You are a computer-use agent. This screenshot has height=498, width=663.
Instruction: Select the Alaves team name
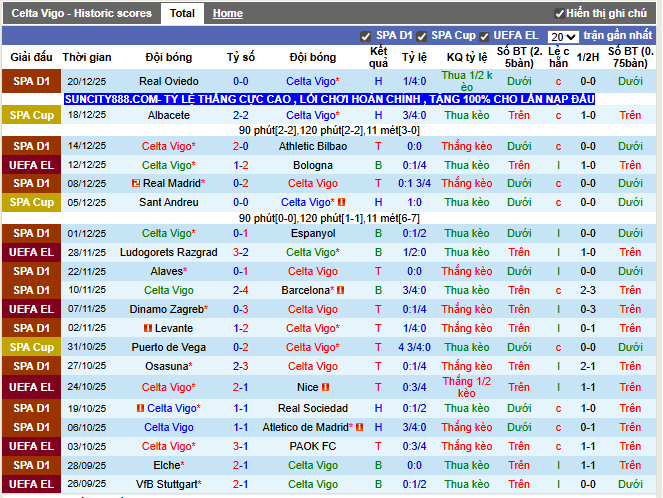pos(169,271)
